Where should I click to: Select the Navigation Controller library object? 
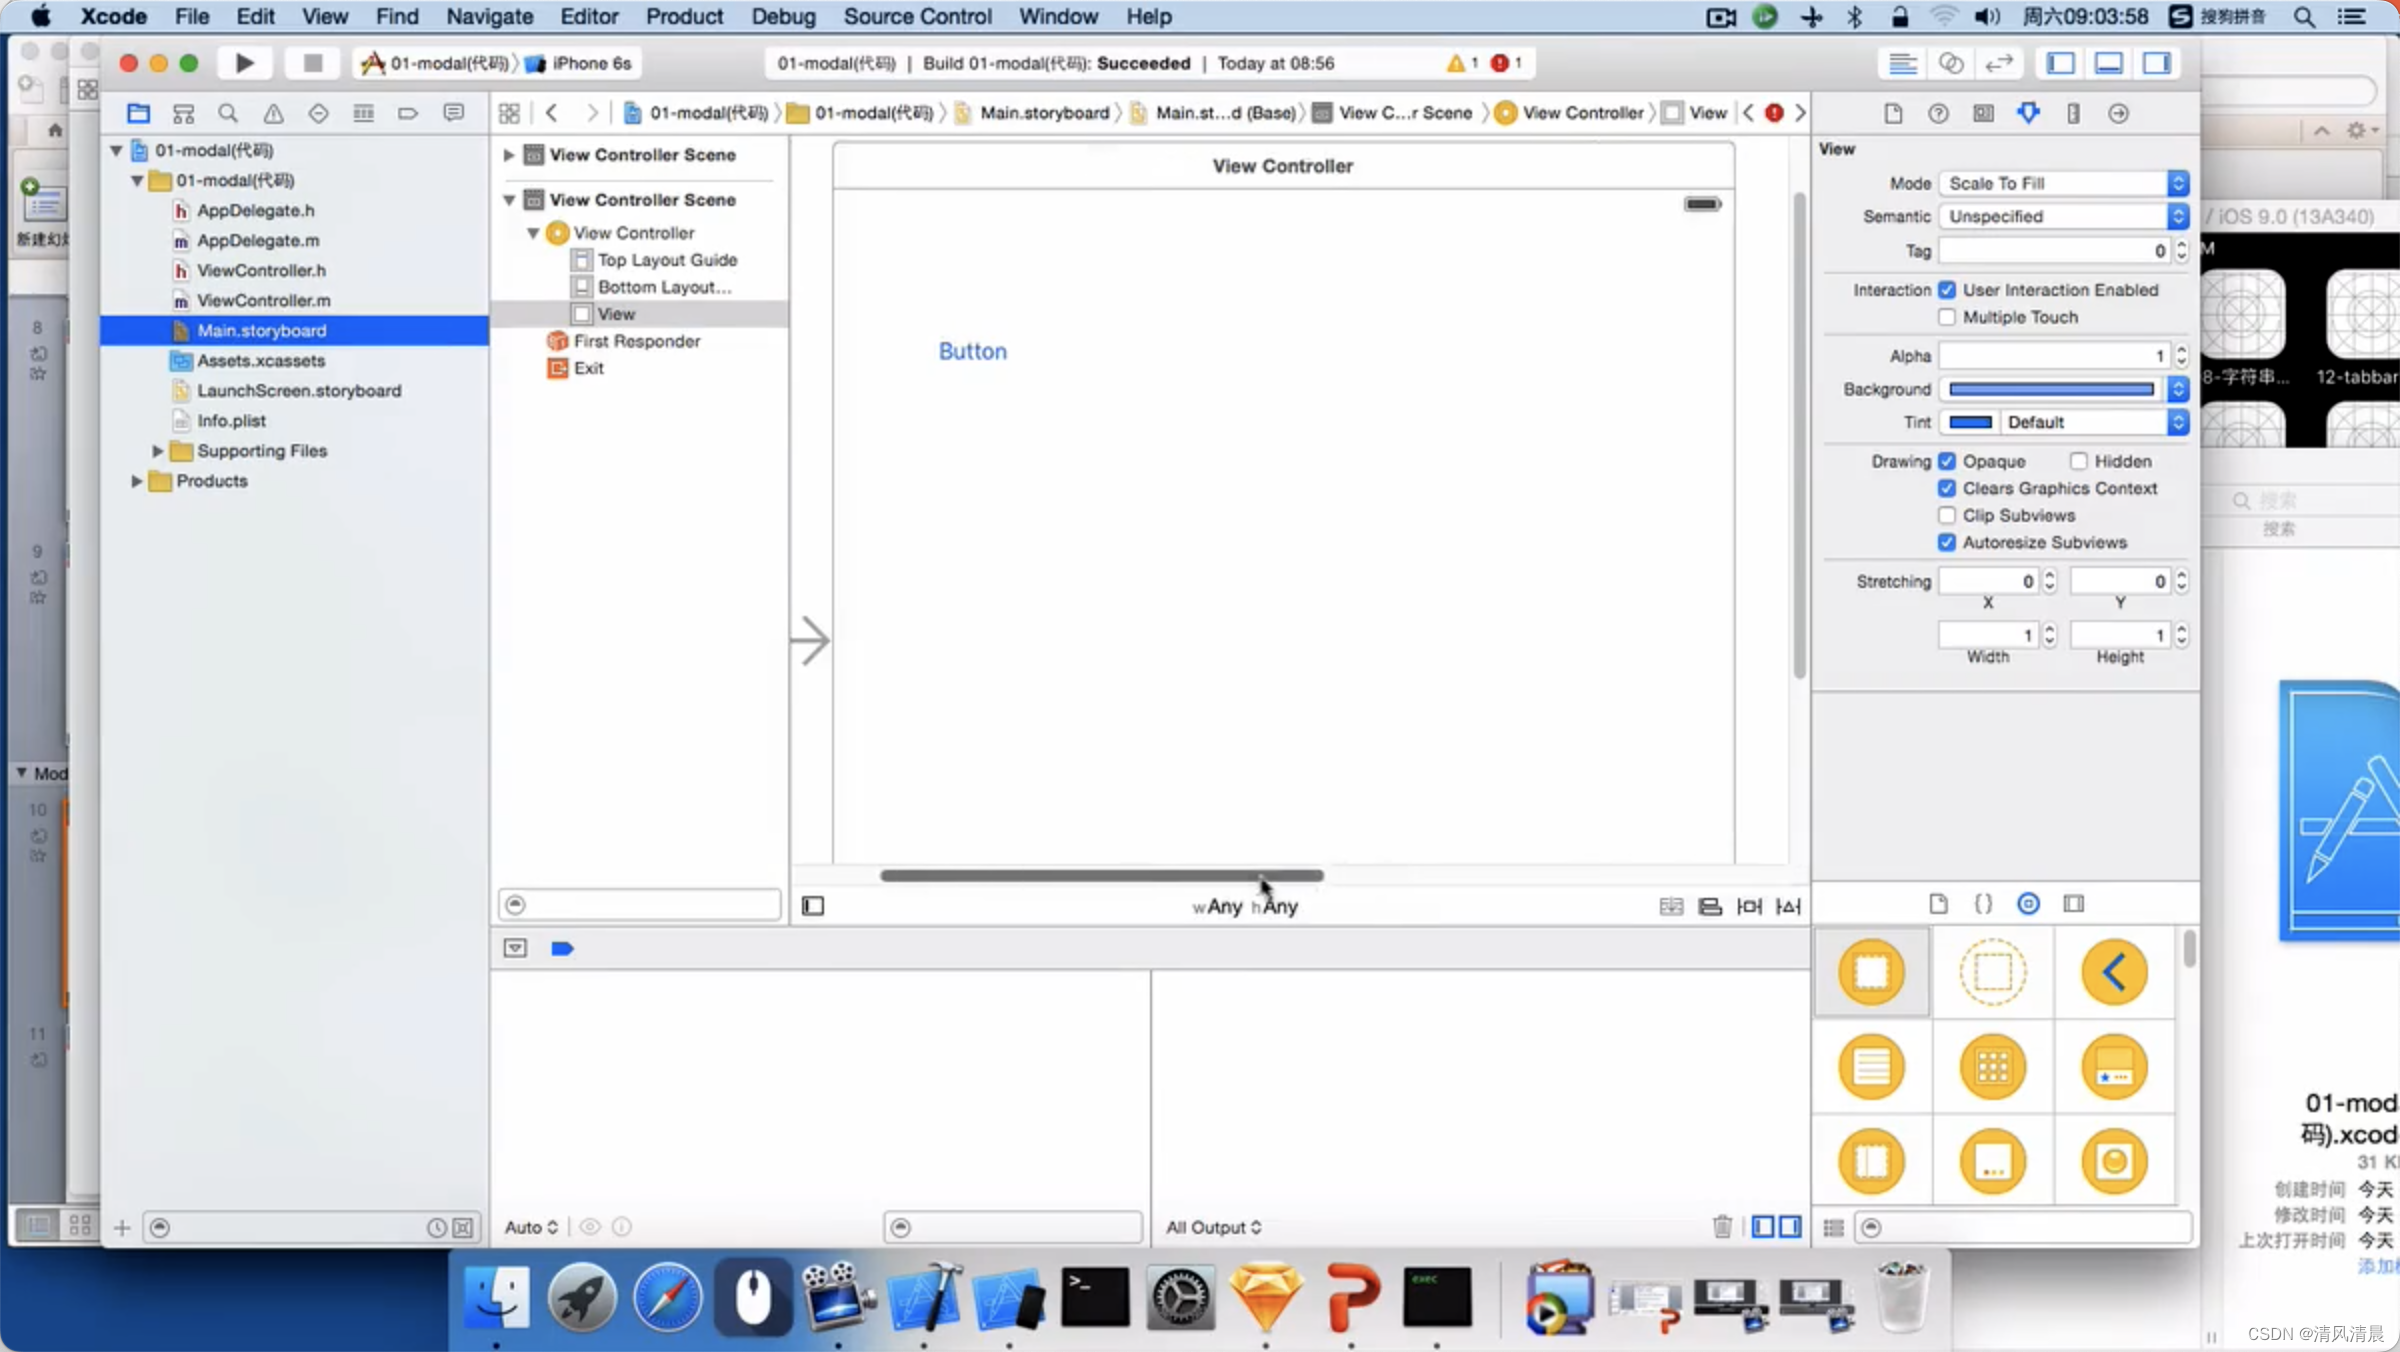pyautogui.click(x=2114, y=972)
